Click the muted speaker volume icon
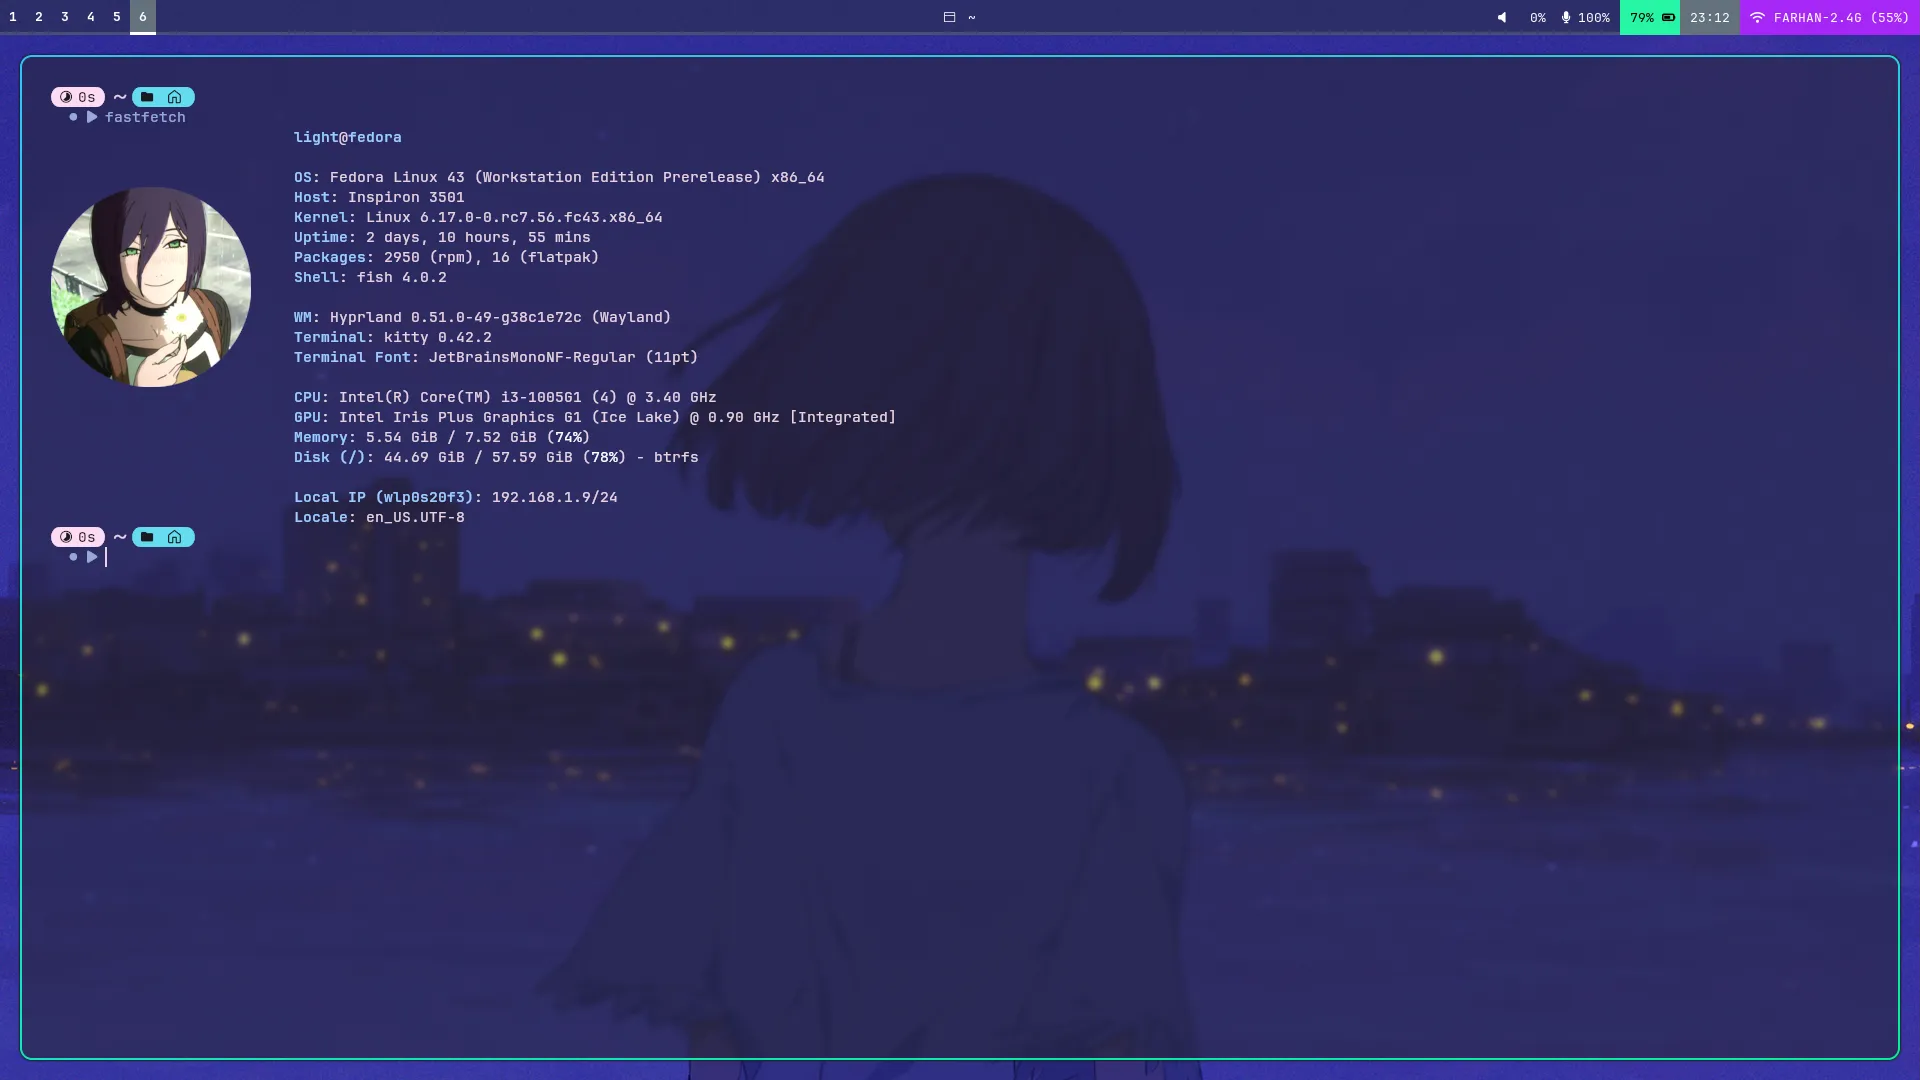Viewport: 1921px width, 1080px height. [1502, 17]
